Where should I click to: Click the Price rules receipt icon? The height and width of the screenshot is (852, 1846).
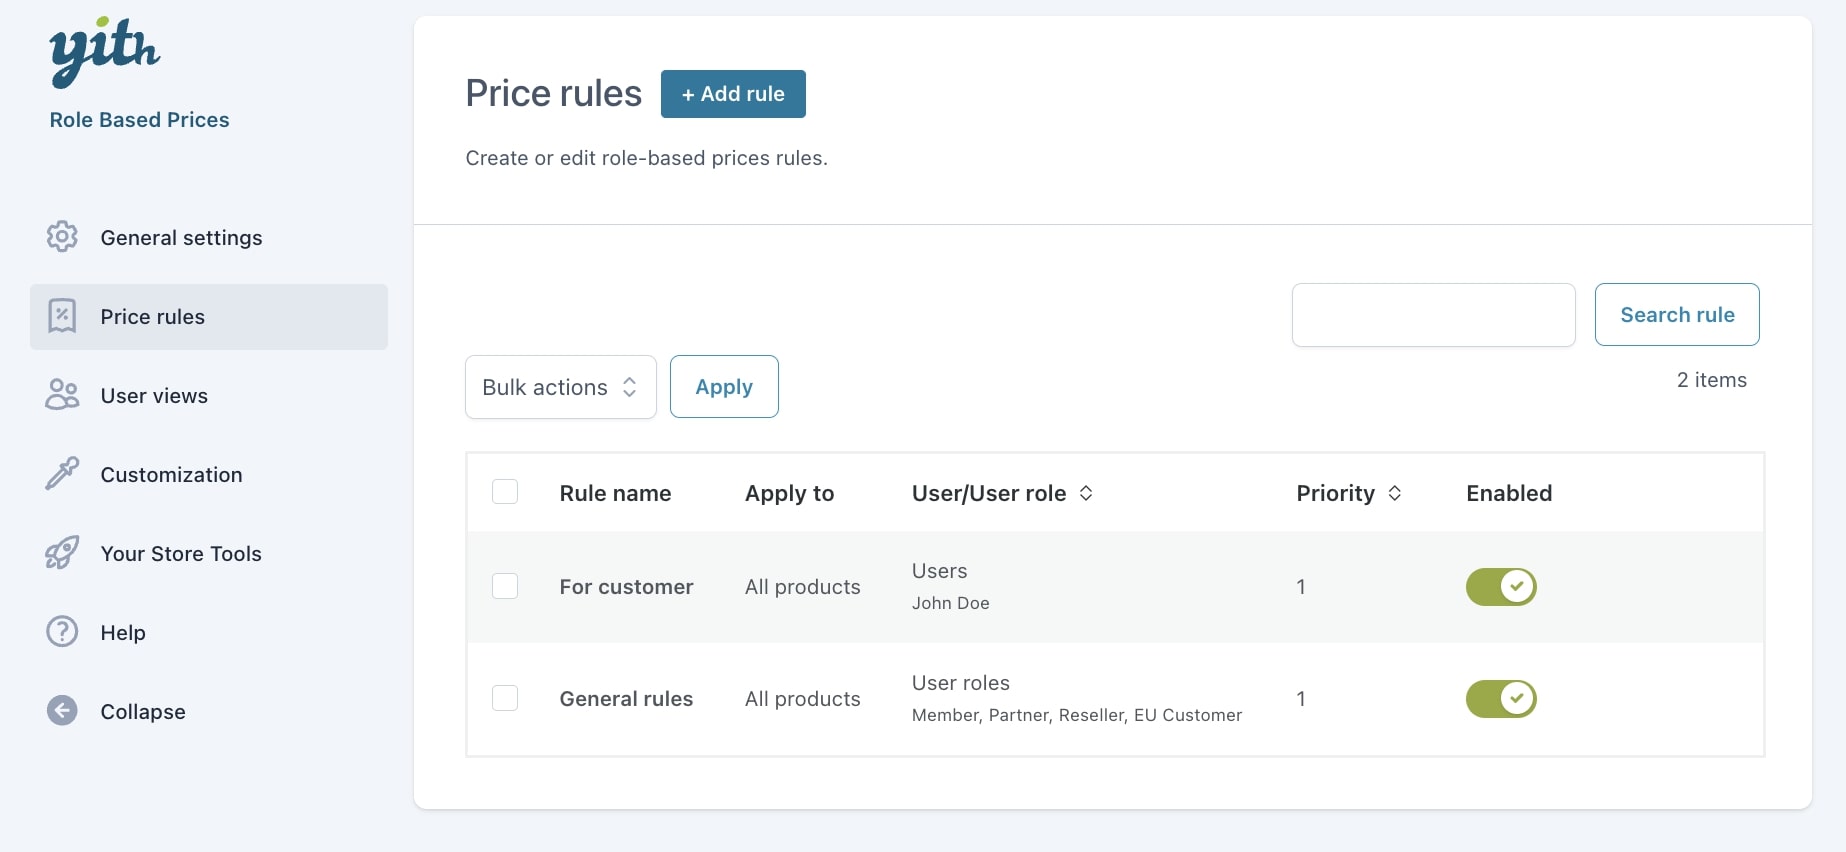pos(62,316)
